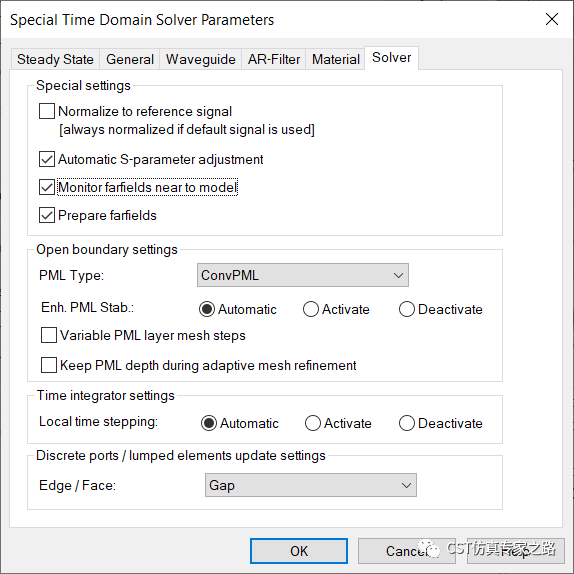This screenshot has width=574, height=574.
Task: Select the Waveguide tab
Action: click(x=201, y=59)
